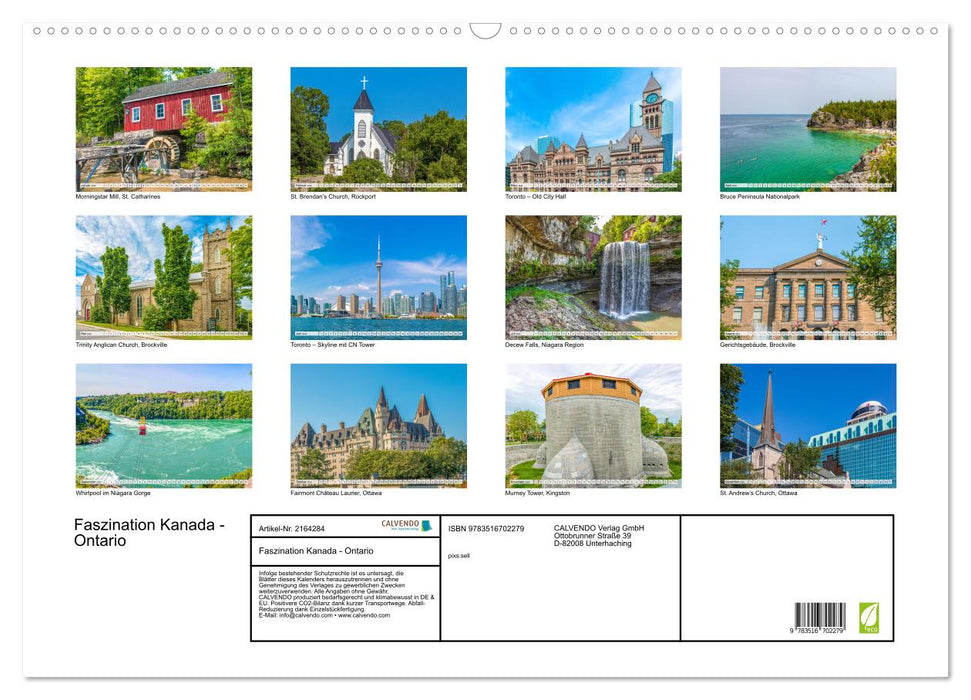Select the Gerichtsgebäude Brockville photo
The image size is (971, 700).
807,277
